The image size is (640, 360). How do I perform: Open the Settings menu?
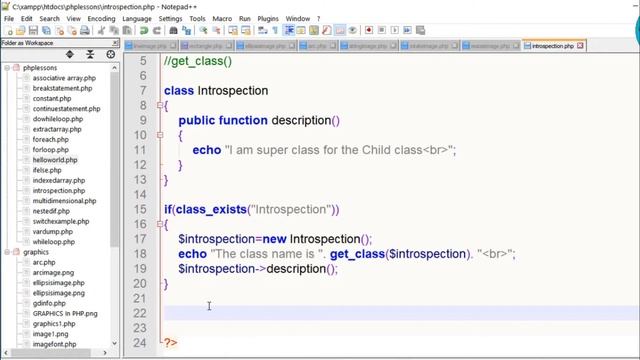pyautogui.click(x=170, y=19)
